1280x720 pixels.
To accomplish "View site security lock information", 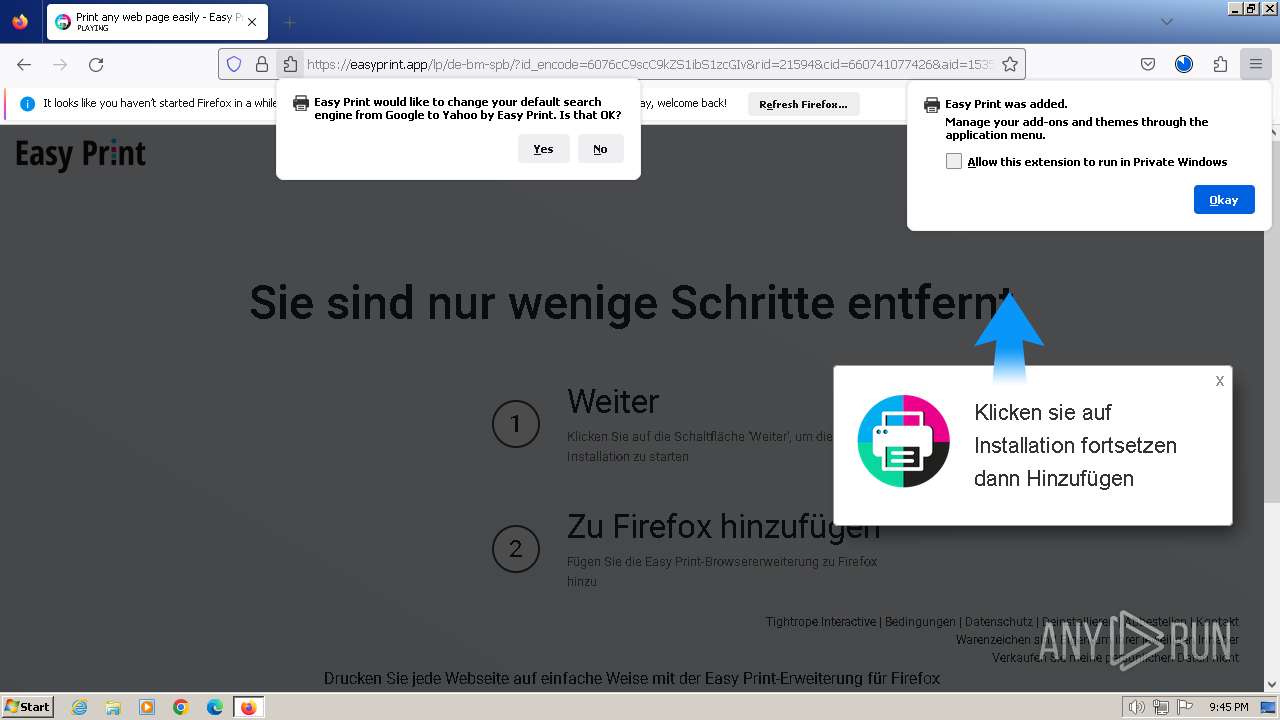I will pyautogui.click(x=262, y=64).
